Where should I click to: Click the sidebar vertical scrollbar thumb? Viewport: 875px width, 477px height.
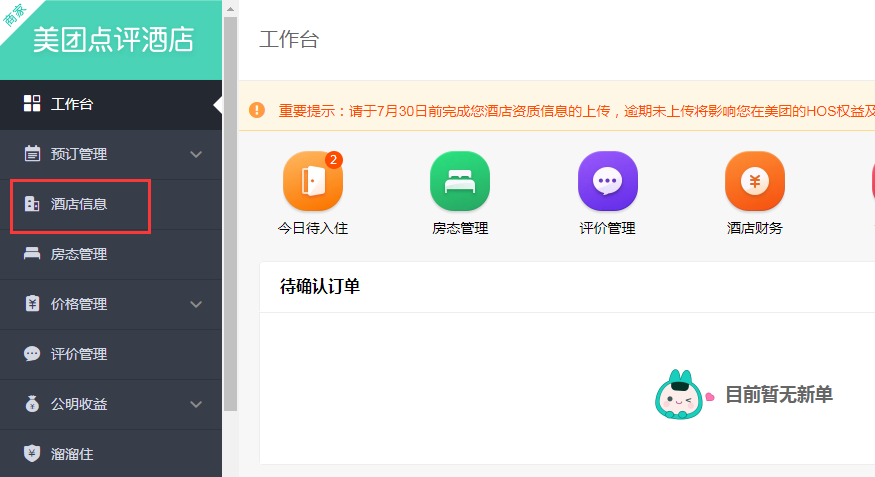click(230, 214)
